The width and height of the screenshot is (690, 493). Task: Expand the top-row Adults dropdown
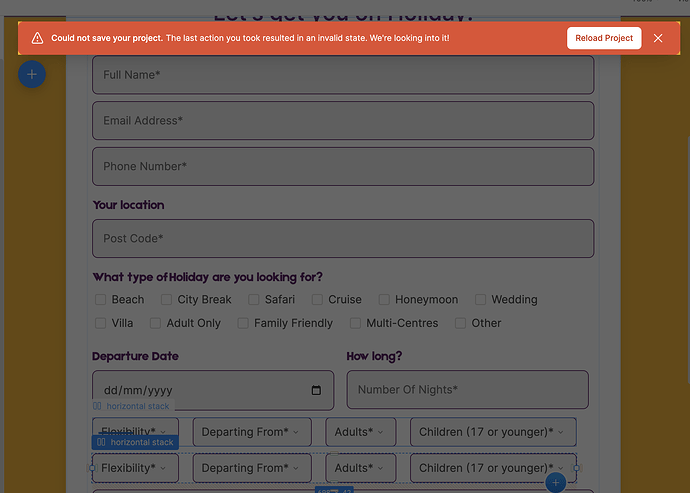(x=360, y=432)
